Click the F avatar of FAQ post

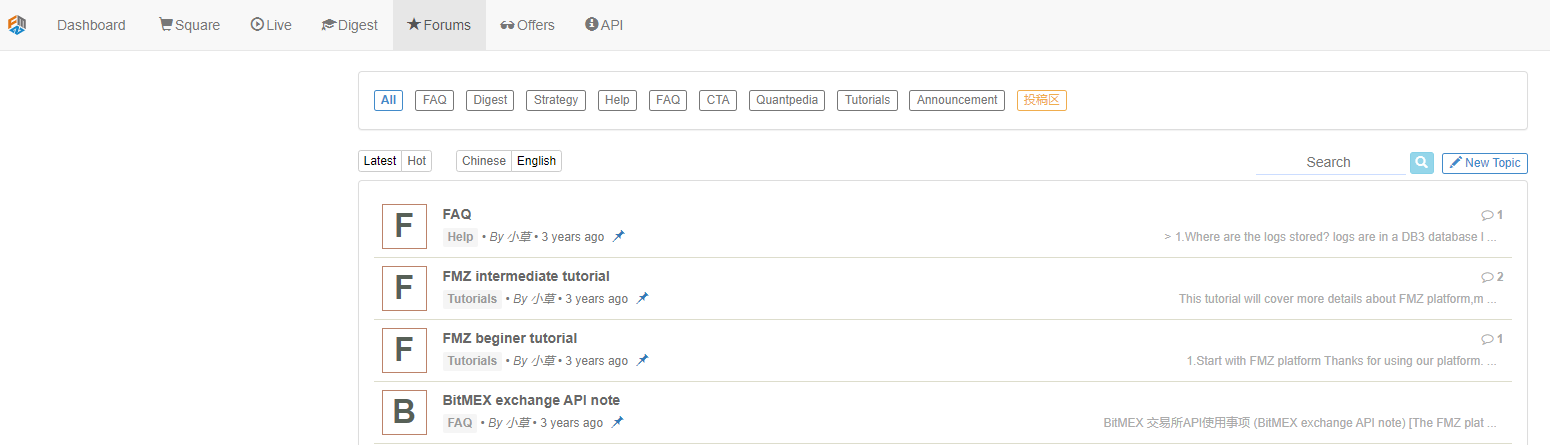pyautogui.click(x=404, y=226)
